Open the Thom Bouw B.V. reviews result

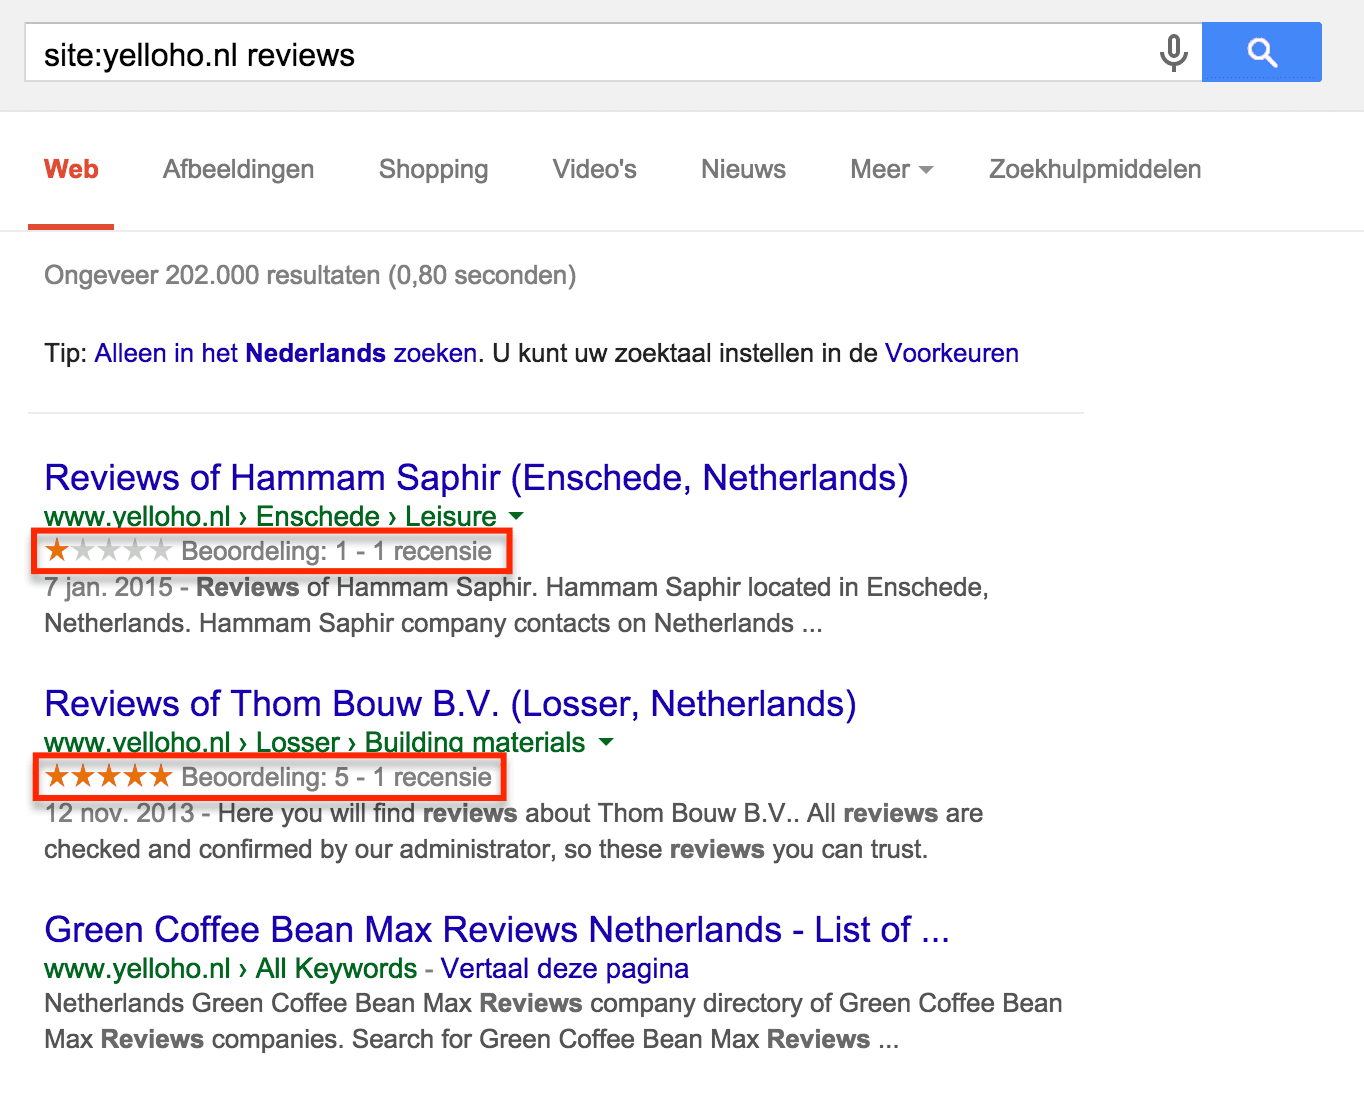coord(450,704)
